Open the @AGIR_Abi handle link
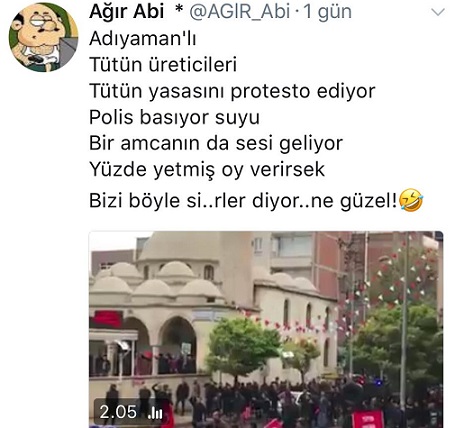The height and width of the screenshot is (428, 464). click(240, 12)
